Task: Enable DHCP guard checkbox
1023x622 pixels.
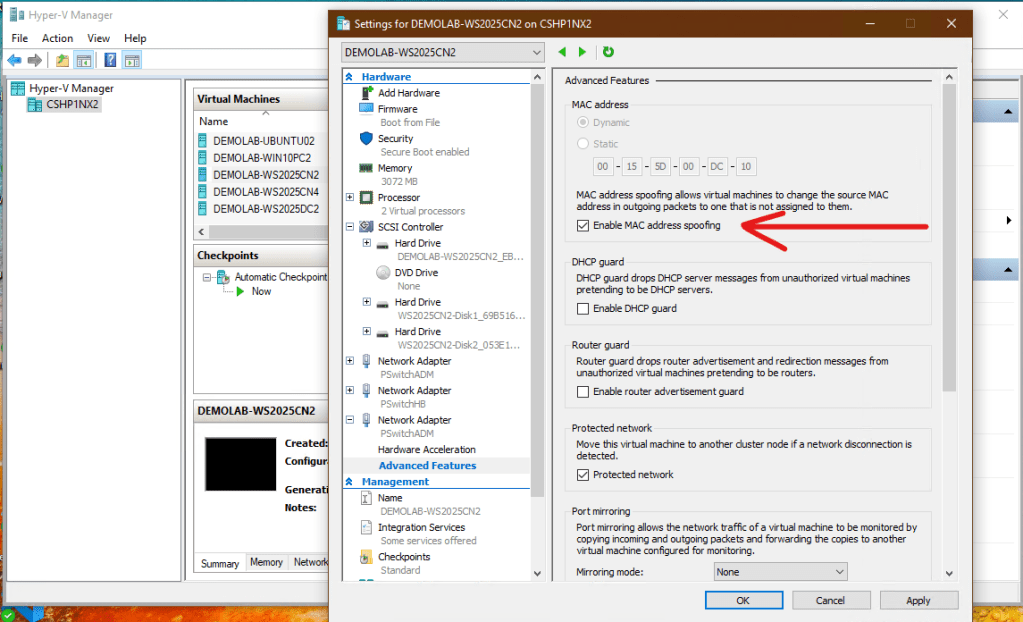Action: [x=583, y=309]
